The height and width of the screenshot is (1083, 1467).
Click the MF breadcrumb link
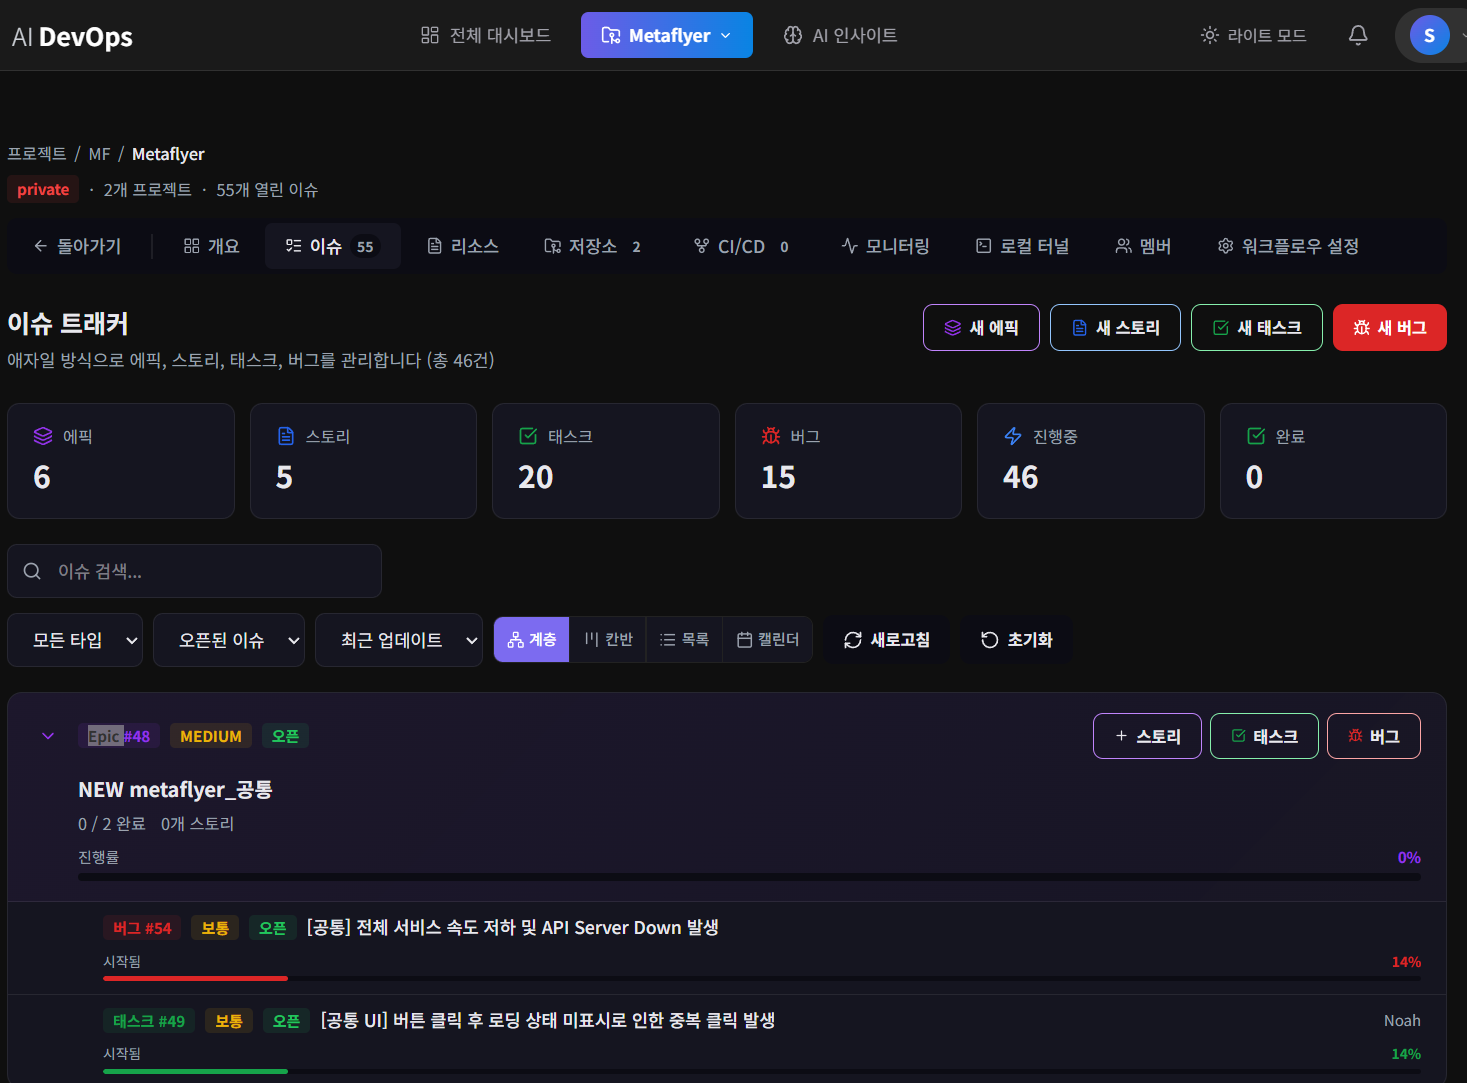point(99,154)
